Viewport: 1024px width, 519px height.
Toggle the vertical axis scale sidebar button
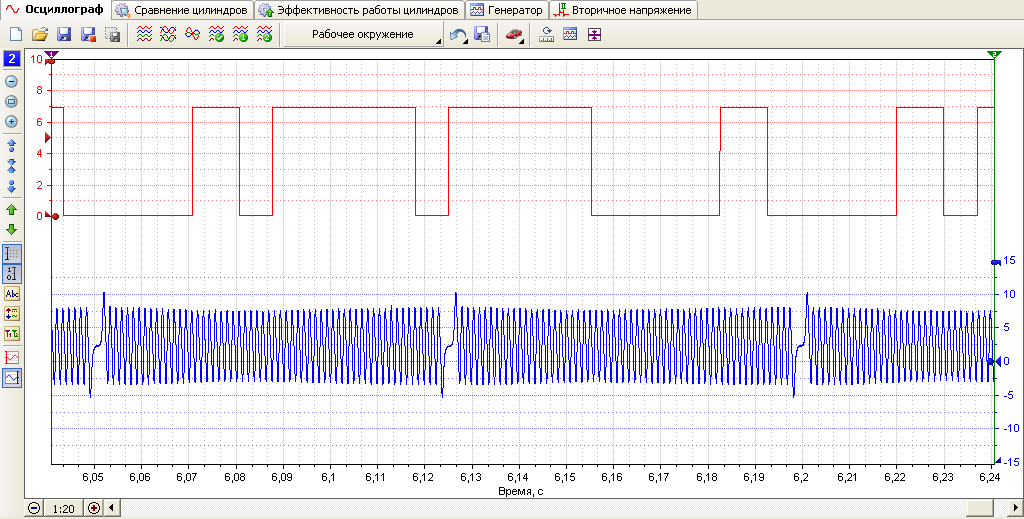(12, 274)
